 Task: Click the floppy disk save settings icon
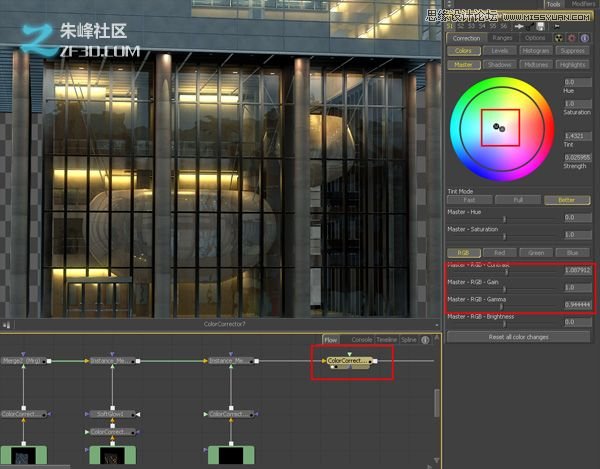point(540,26)
